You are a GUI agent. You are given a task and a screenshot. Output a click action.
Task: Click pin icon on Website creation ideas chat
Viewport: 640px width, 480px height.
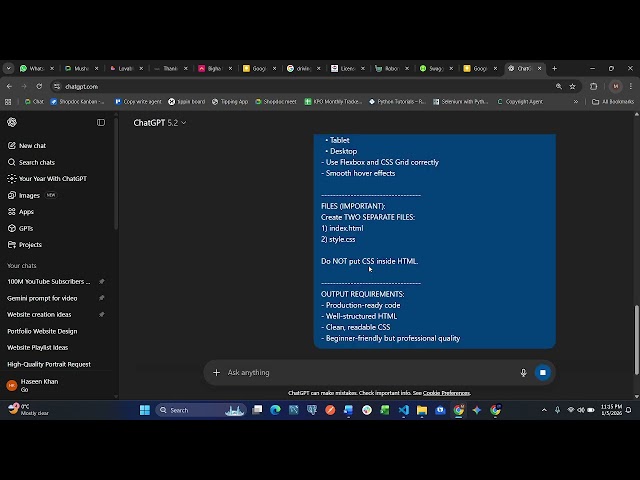(102, 315)
